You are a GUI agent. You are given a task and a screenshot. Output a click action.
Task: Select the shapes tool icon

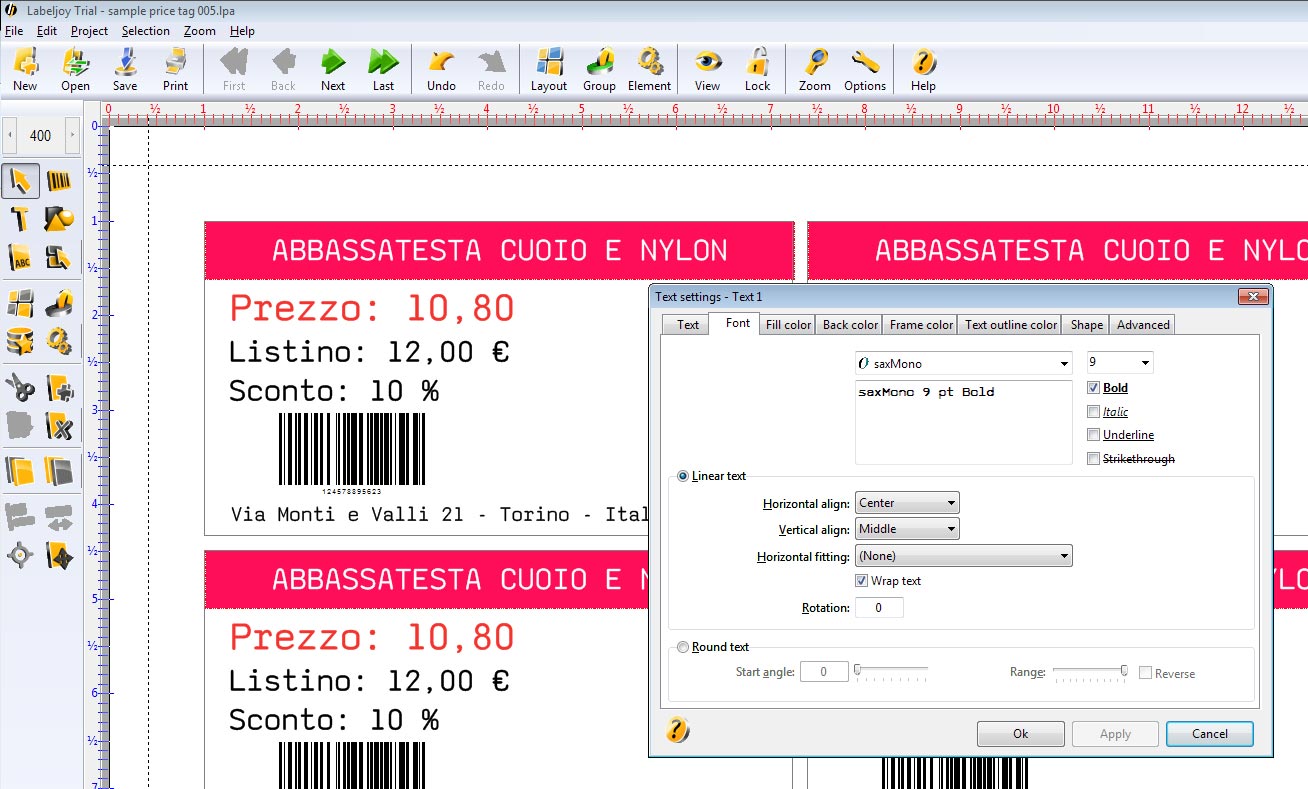coord(59,219)
